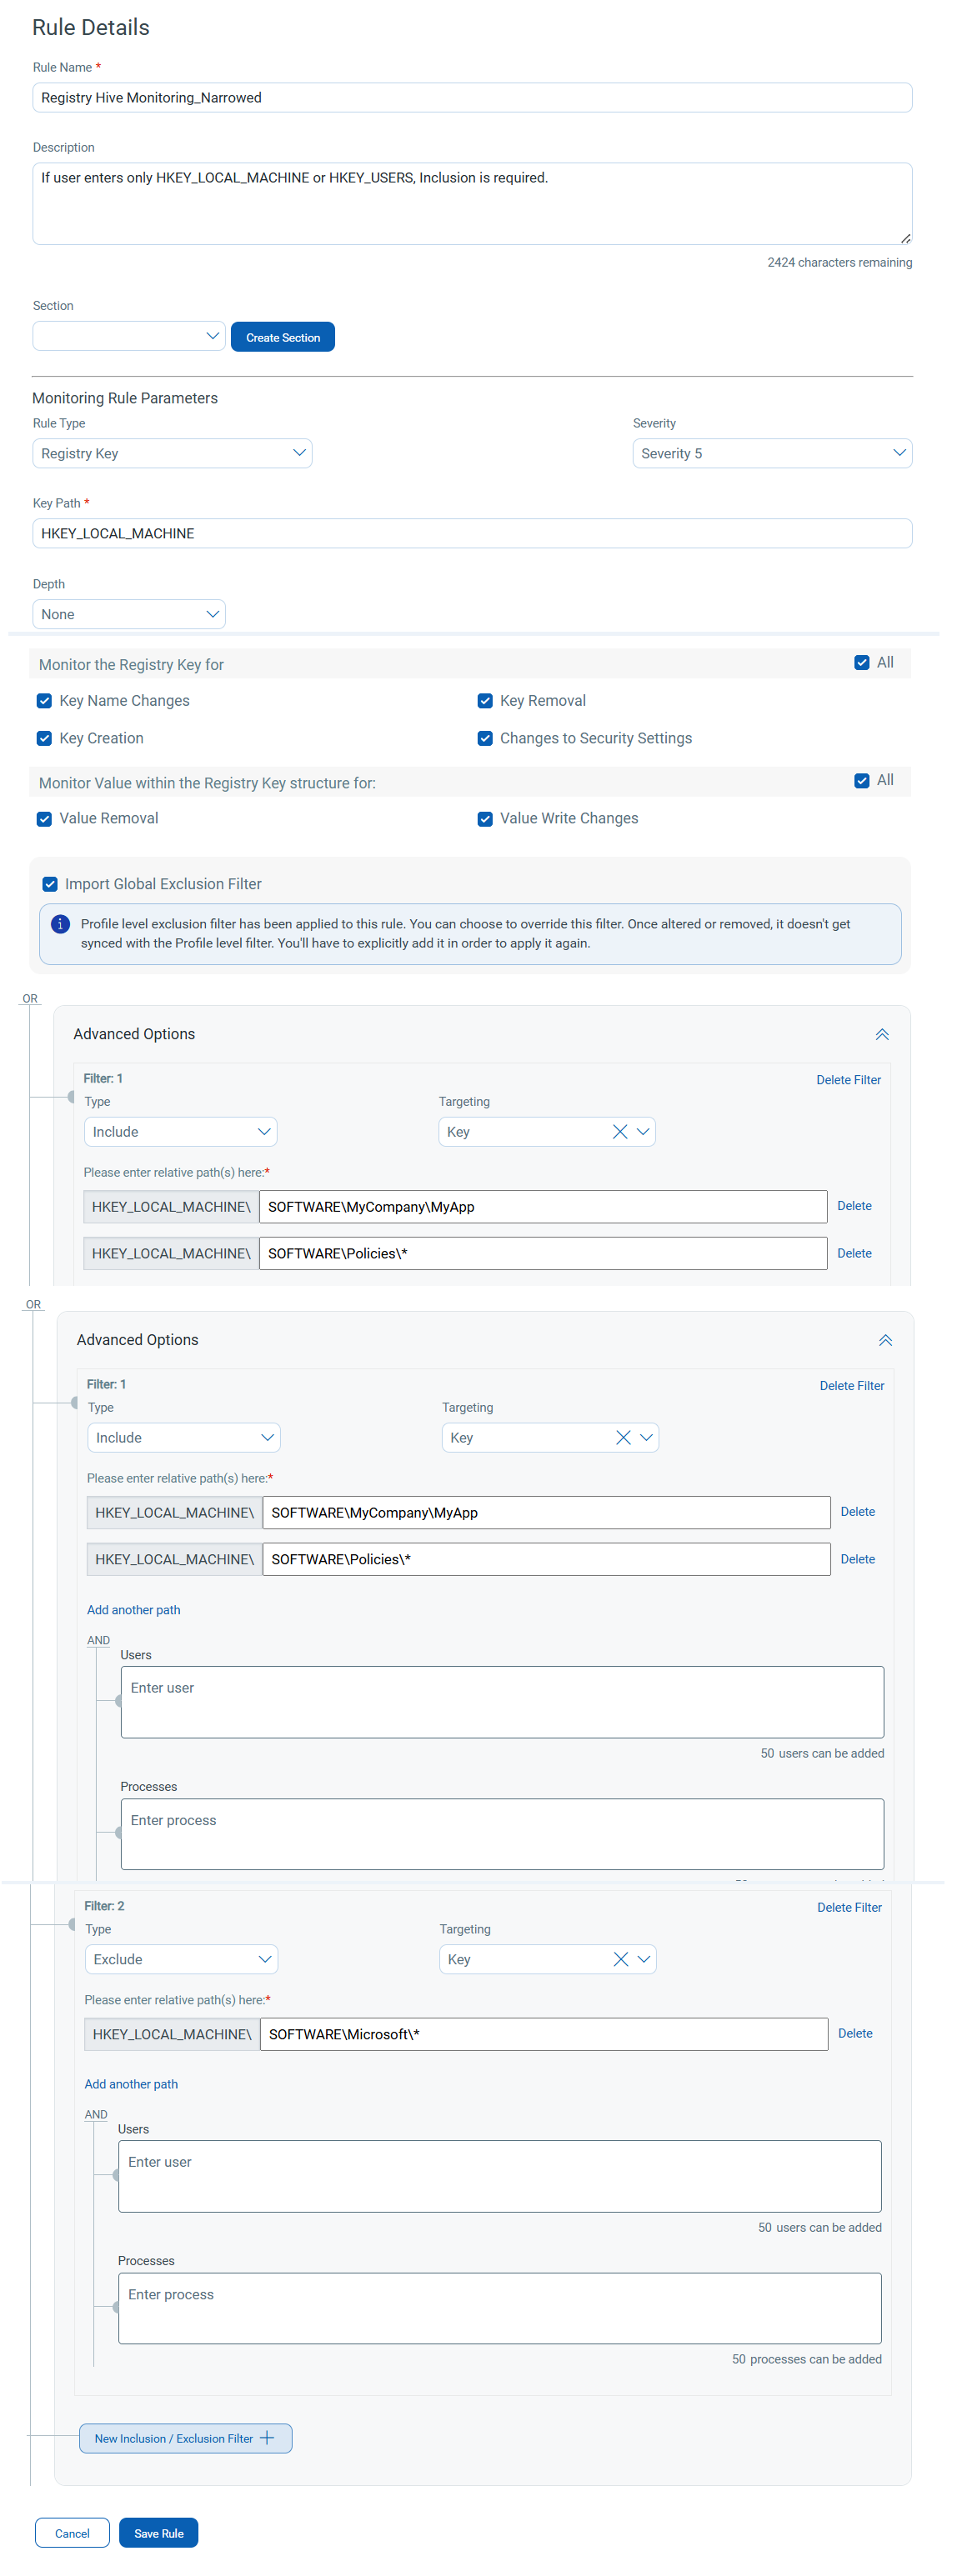
Task: Collapse the first Advanced Options panel
Action: coord(881,1034)
